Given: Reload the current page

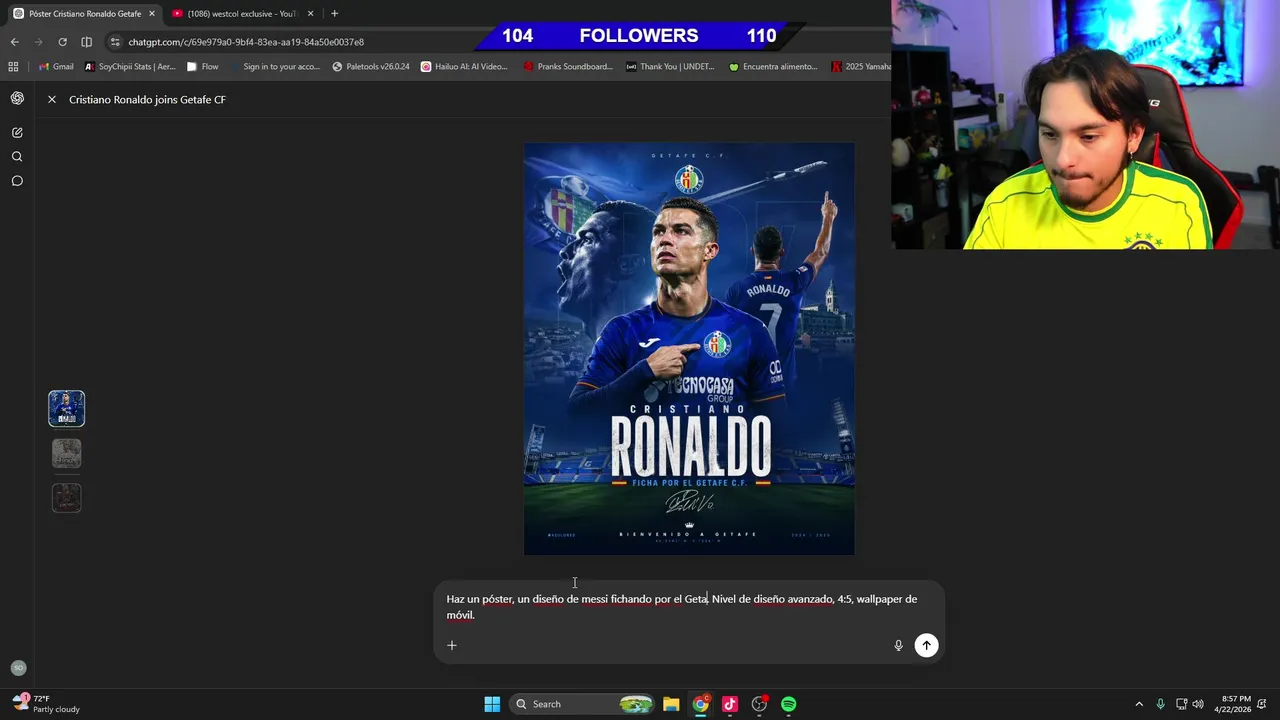Looking at the screenshot, I should pyautogui.click(x=62, y=42).
